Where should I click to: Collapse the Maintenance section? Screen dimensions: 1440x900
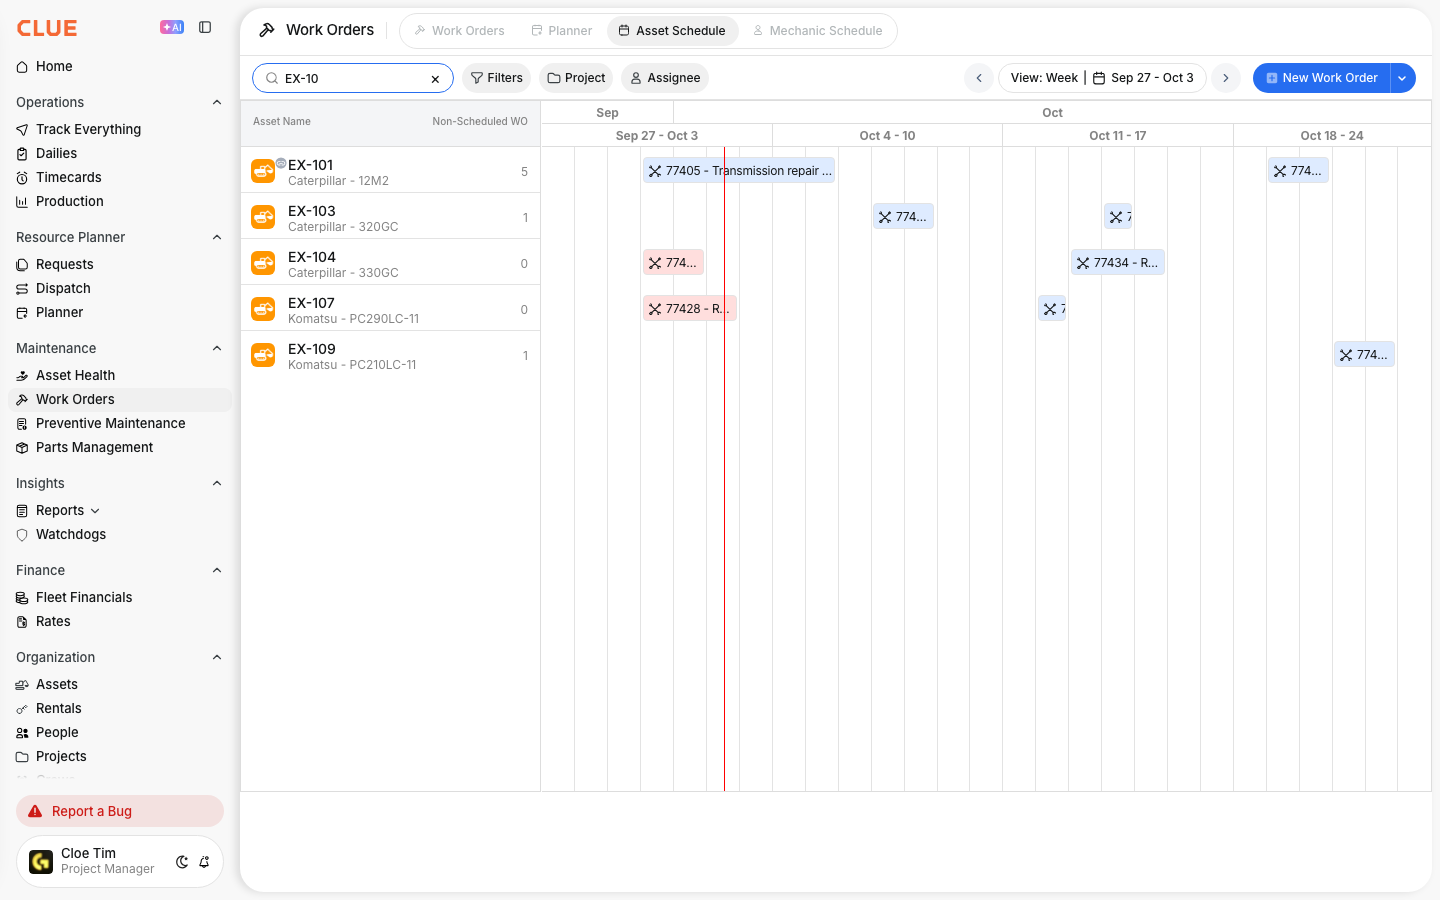point(217,348)
